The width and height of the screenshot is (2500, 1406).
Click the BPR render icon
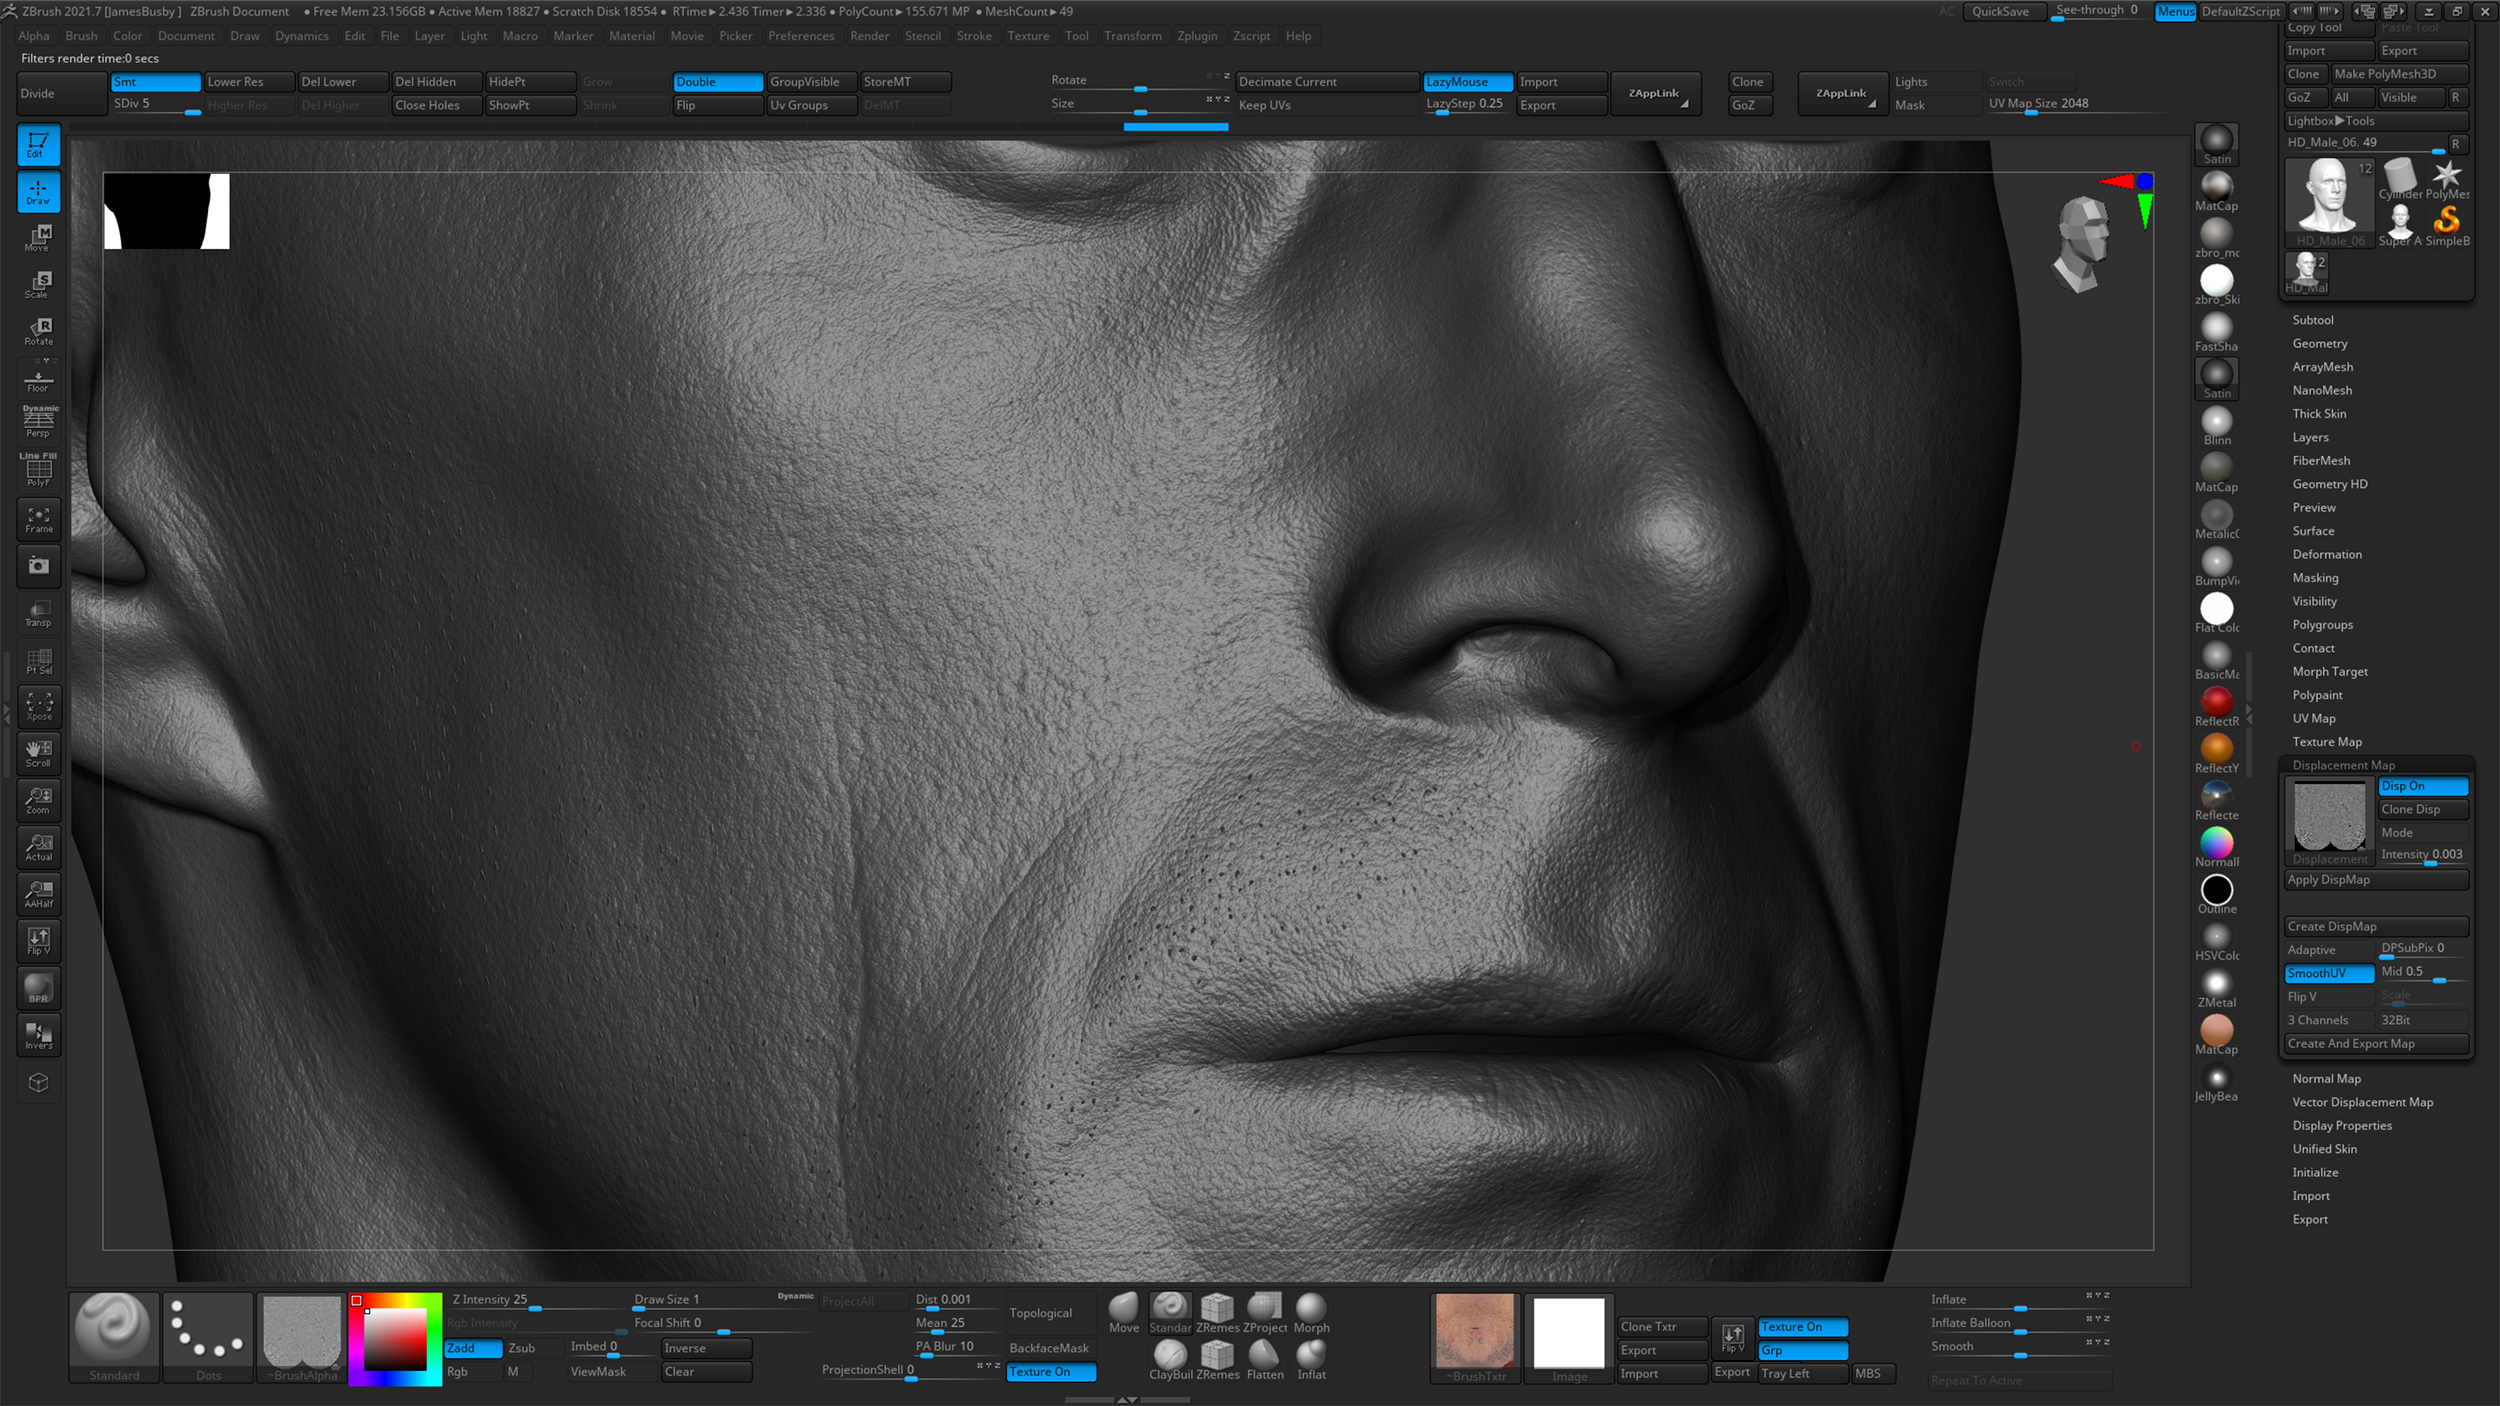38,988
